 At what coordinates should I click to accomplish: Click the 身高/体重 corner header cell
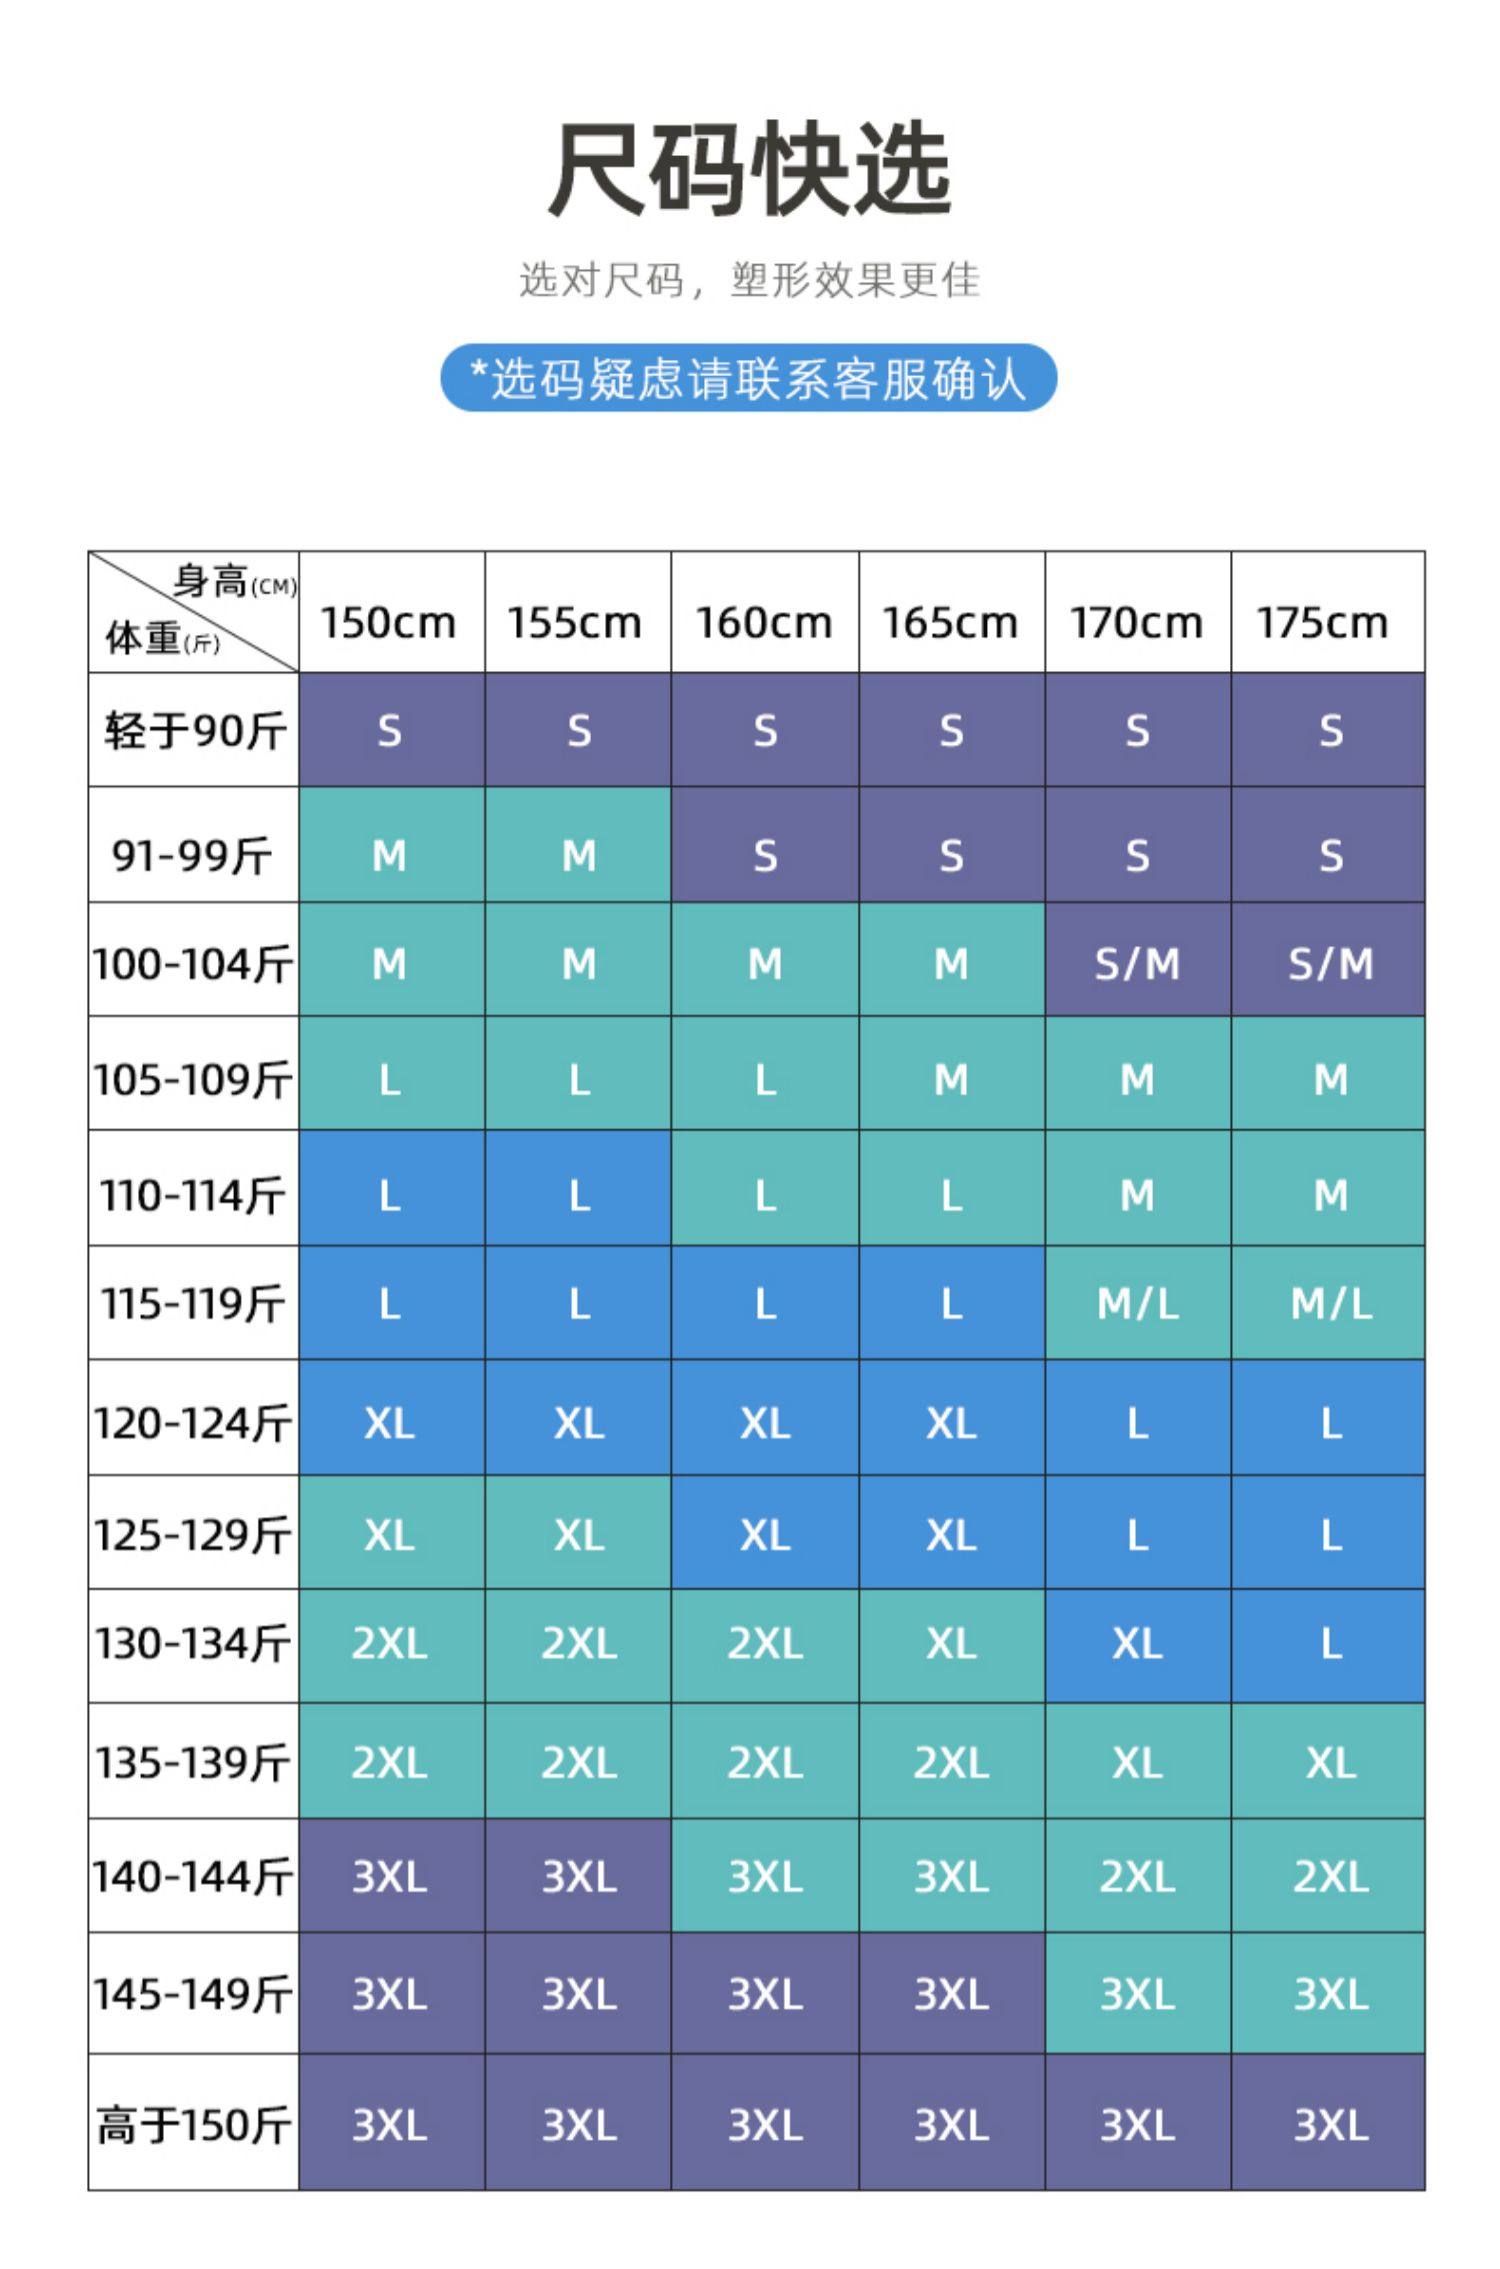click(193, 611)
